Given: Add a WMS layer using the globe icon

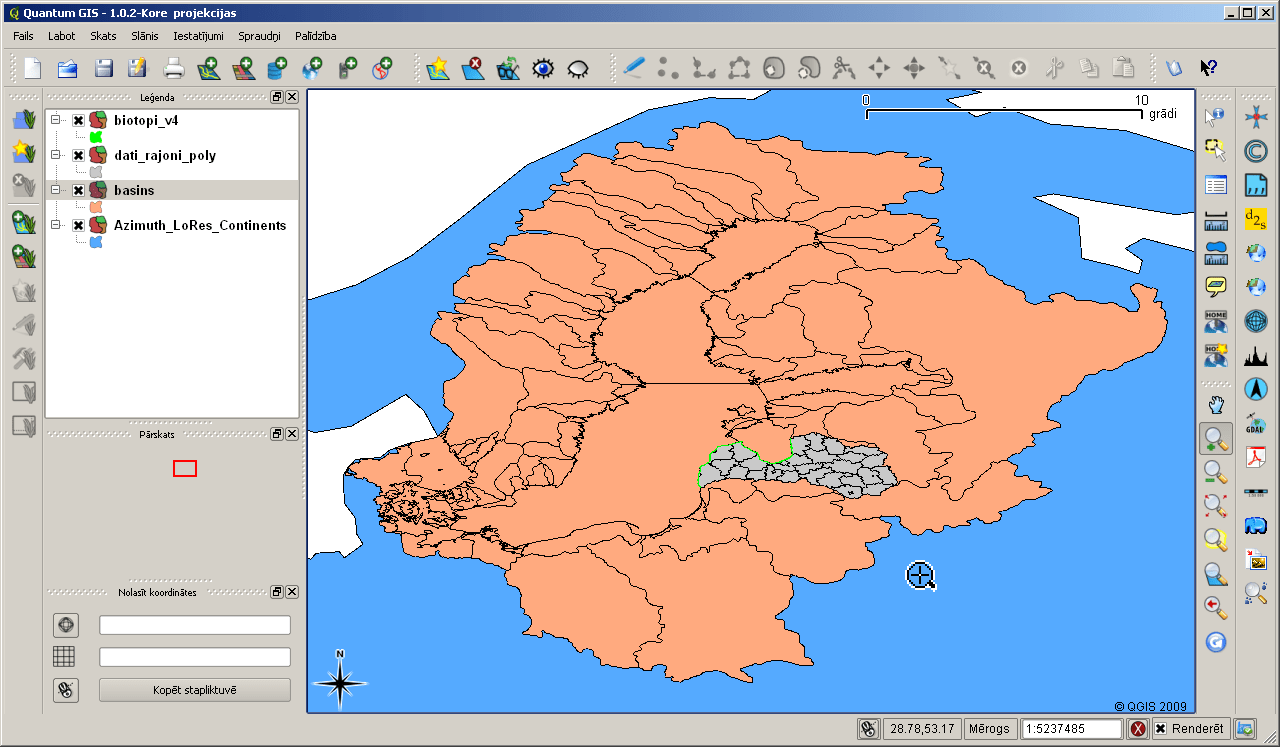Looking at the screenshot, I should (312, 68).
